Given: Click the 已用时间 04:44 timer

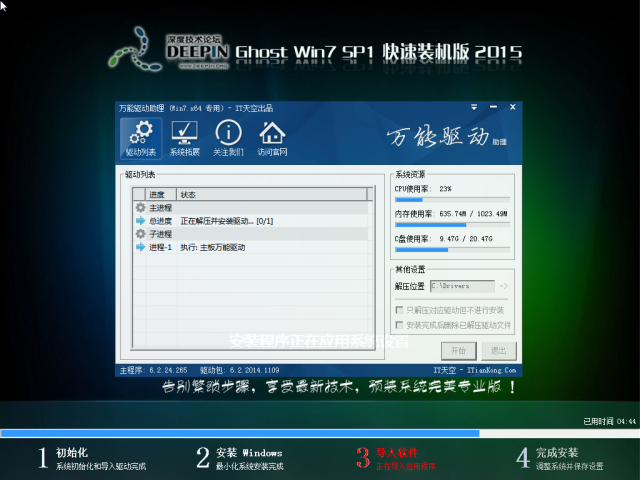Looking at the screenshot, I should [609, 421].
